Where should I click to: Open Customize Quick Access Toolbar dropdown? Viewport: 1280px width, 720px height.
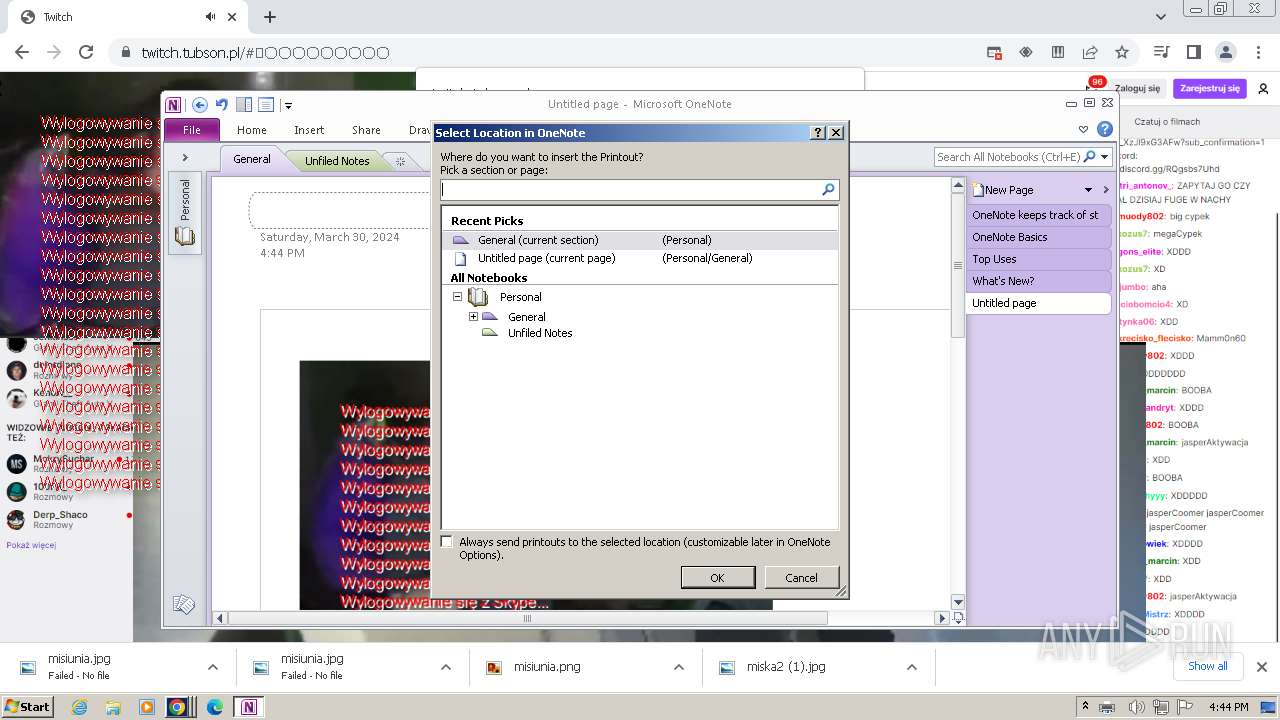tap(288, 105)
